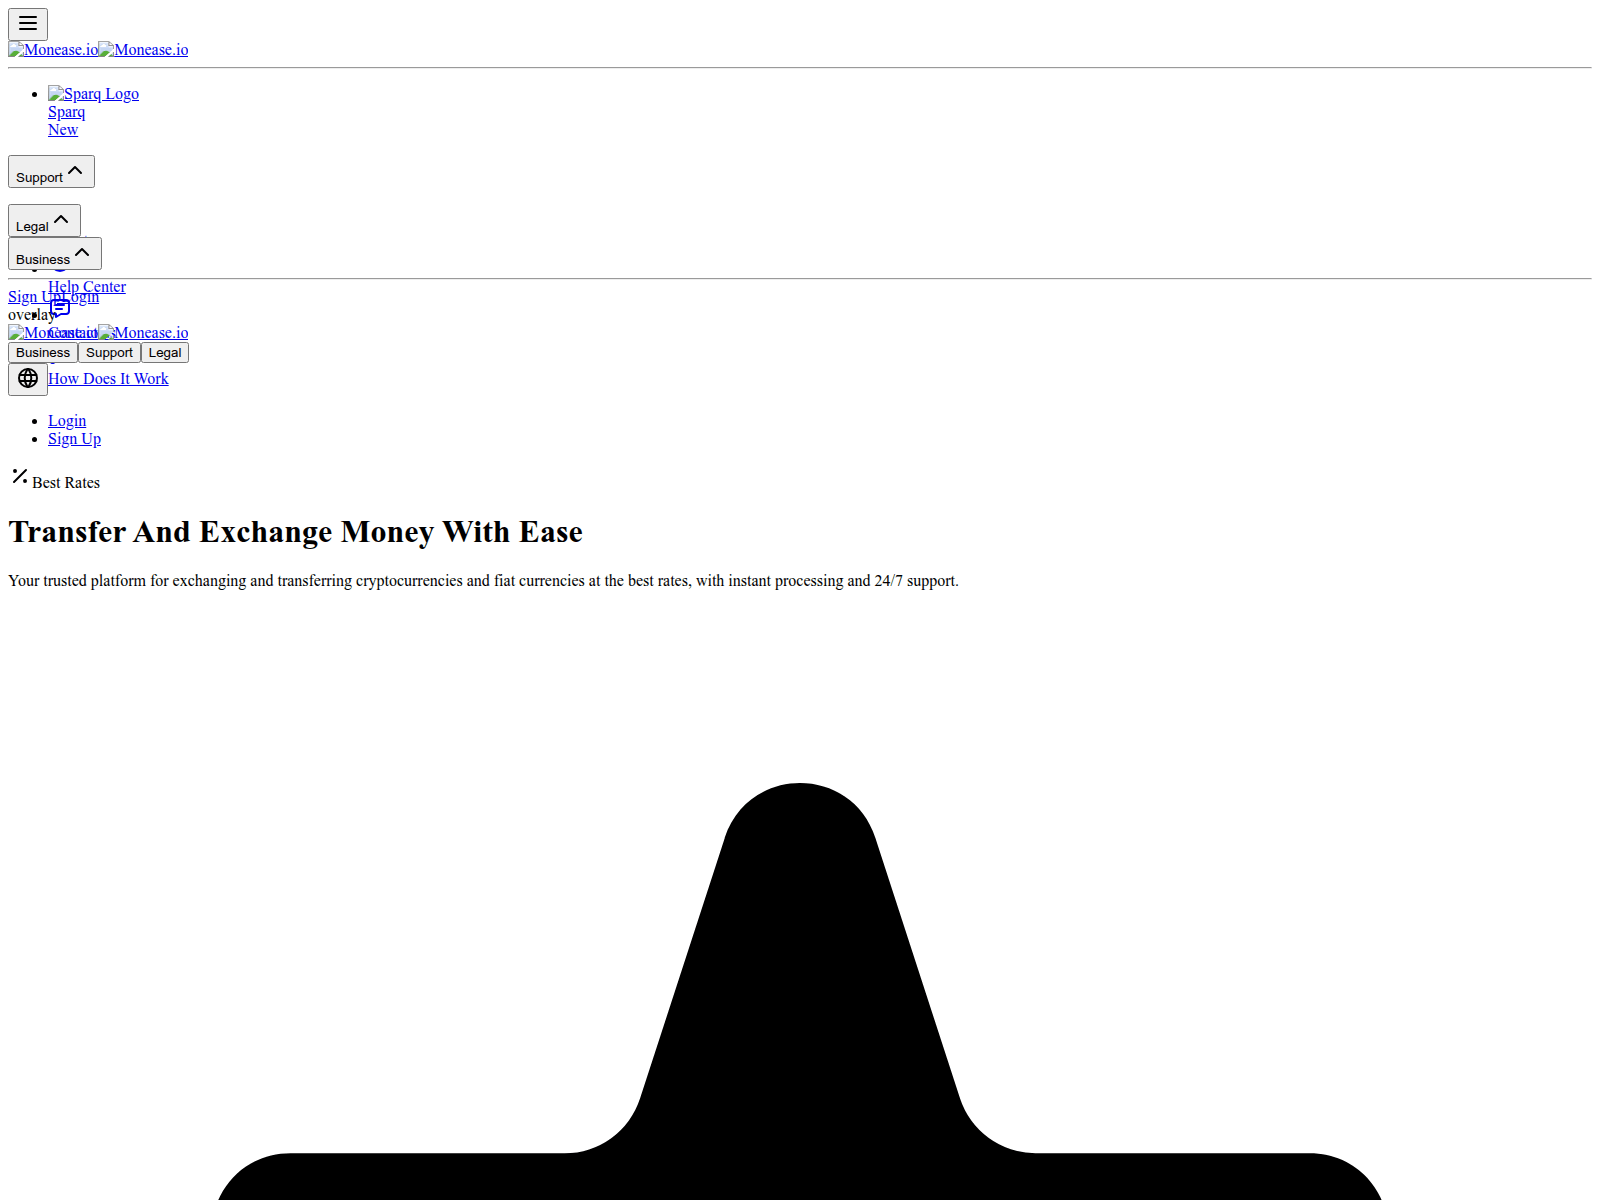This screenshot has width=1600, height=1200.
Task: Open the Help Center link
Action: point(87,287)
